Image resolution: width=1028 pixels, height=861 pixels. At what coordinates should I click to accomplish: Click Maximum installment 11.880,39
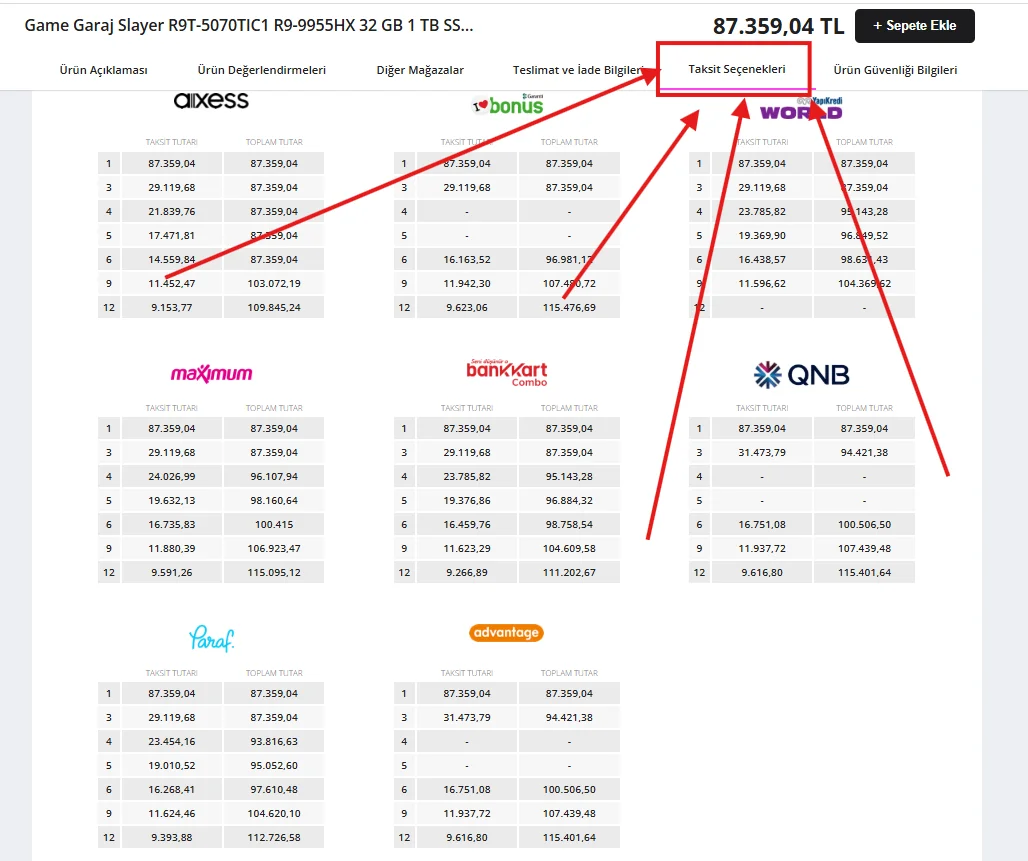coord(172,549)
